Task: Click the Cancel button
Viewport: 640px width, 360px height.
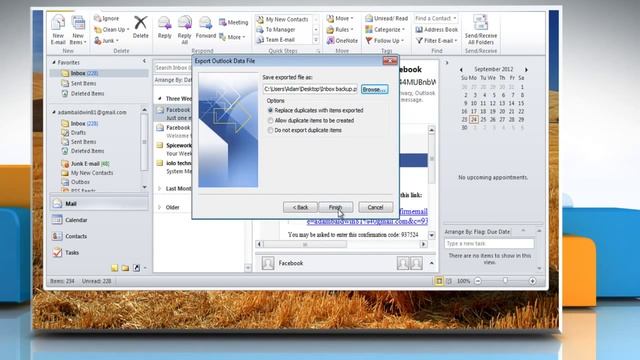Action: tap(375, 207)
